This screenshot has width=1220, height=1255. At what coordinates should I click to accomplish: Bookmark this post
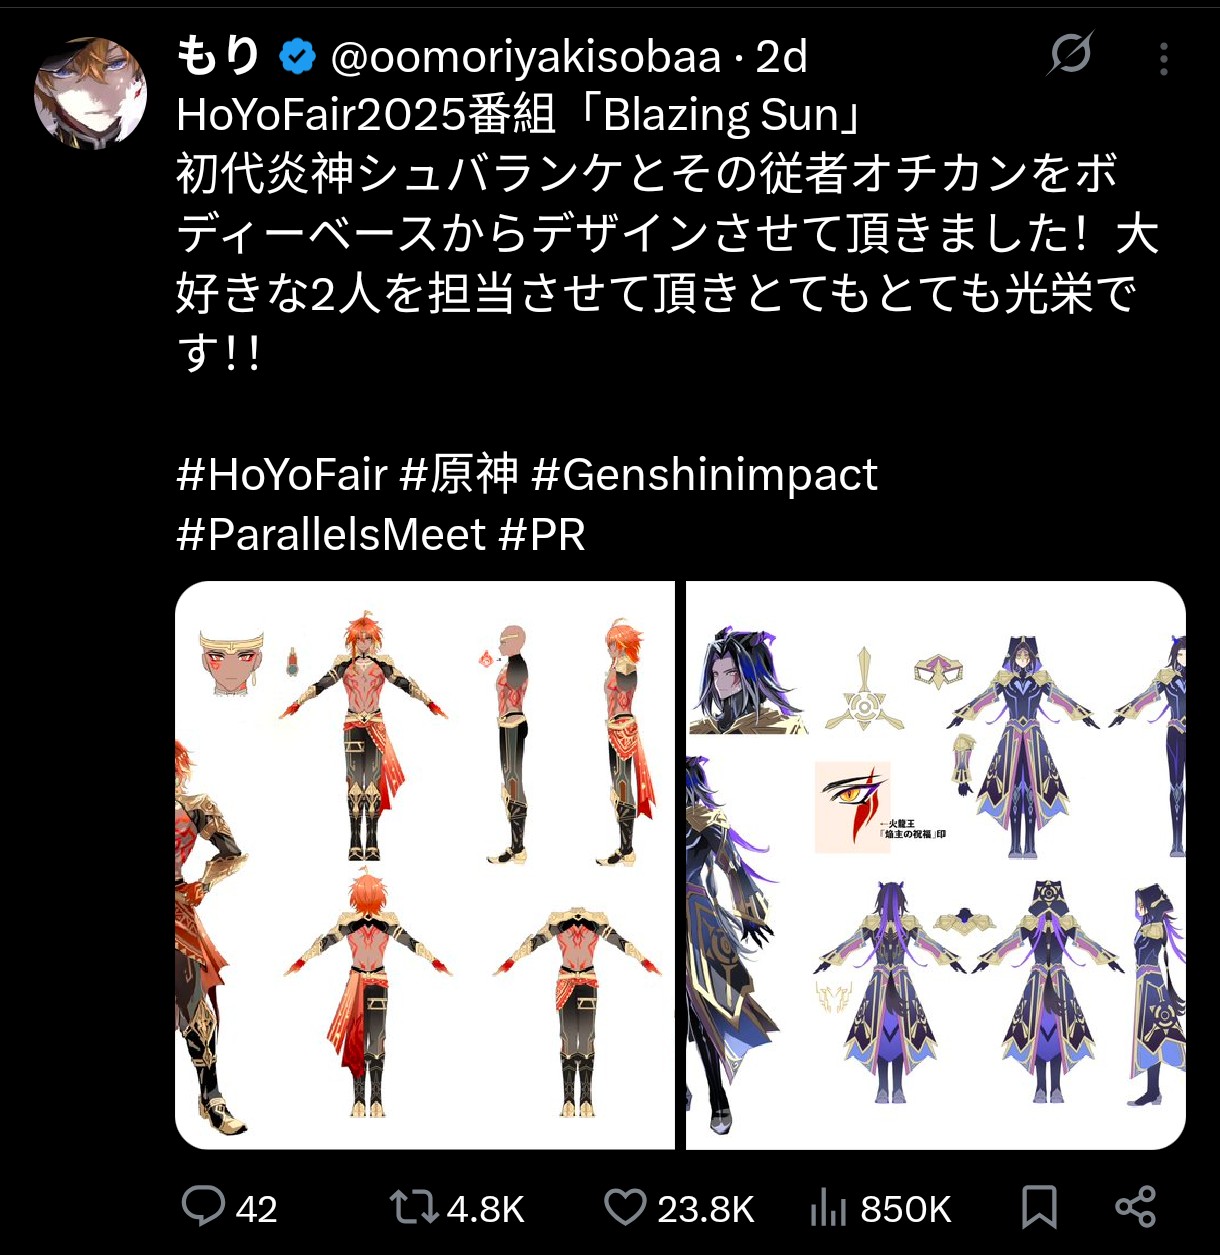[1039, 1207]
